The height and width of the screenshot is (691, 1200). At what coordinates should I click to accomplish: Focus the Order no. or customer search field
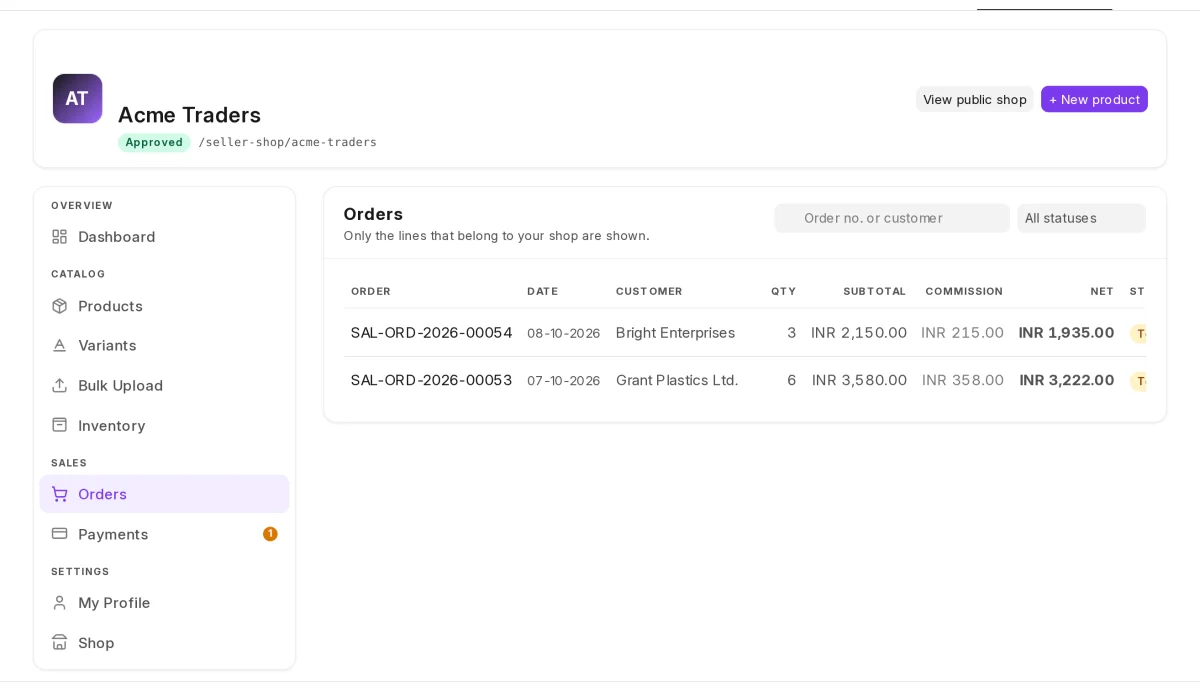[x=892, y=218]
